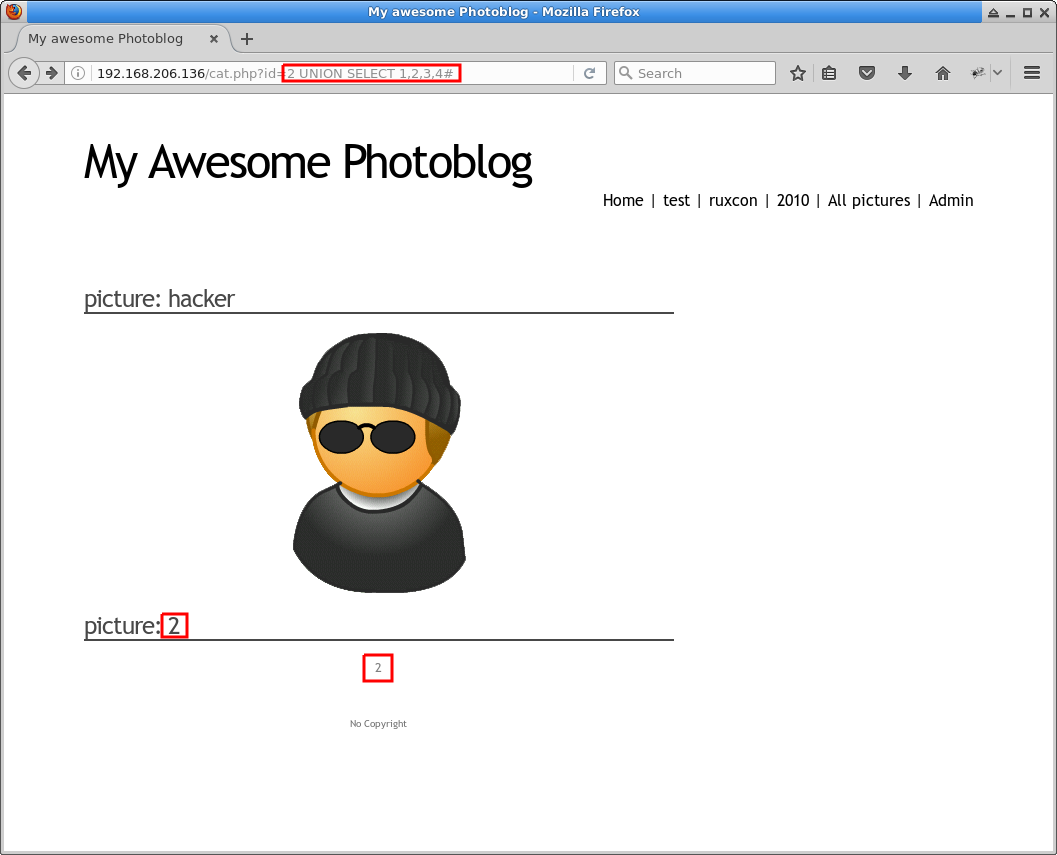Maximize the Firefox window

1027,12
